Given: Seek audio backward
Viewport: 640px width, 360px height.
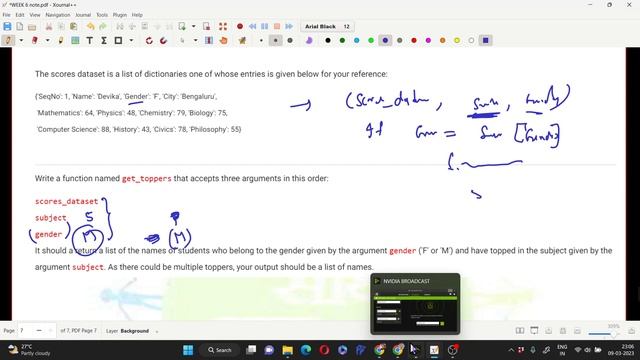Looking at the screenshot, I should point(252,27).
